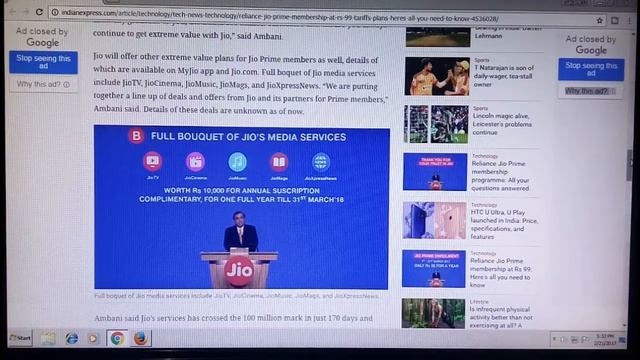Launch Firefox from the taskbar
The height and width of the screenshot is (360, 640).
click(140, 338)
